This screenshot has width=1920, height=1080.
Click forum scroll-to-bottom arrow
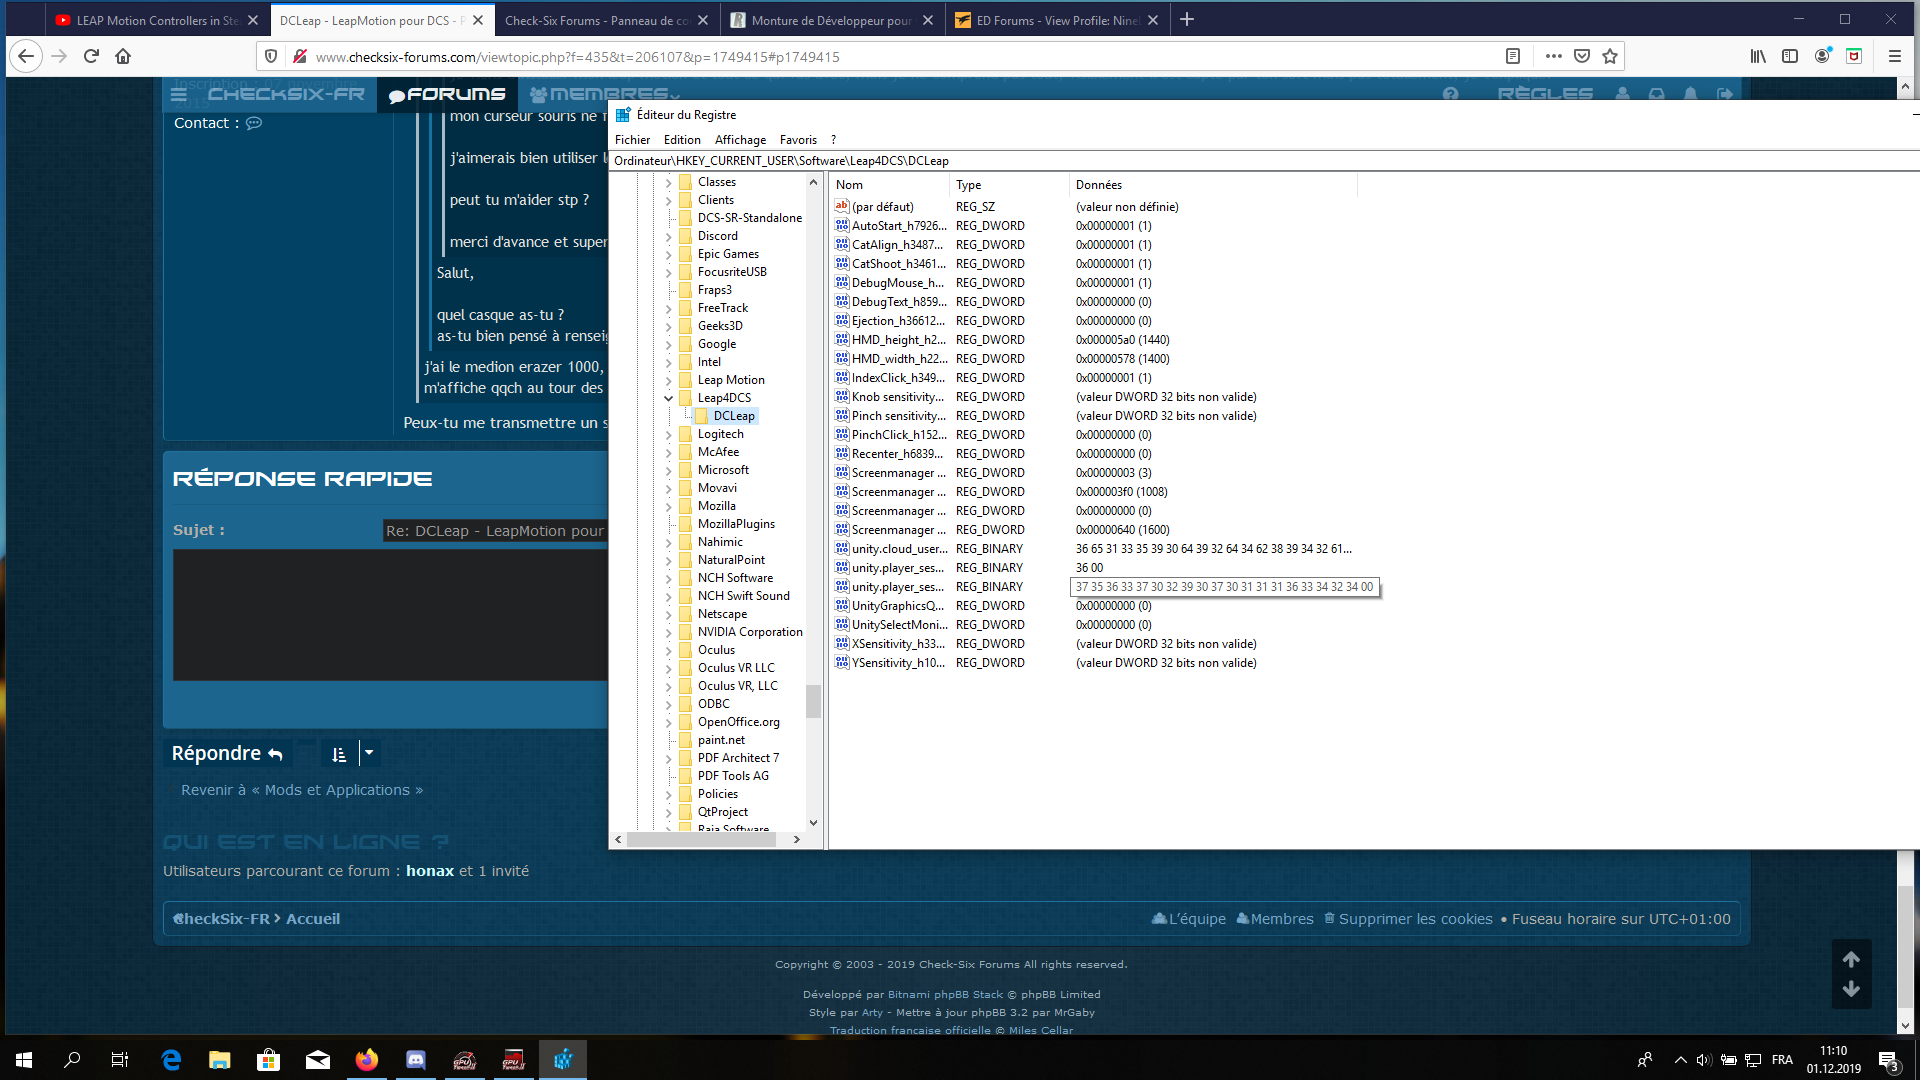[x=1851, y=989]
